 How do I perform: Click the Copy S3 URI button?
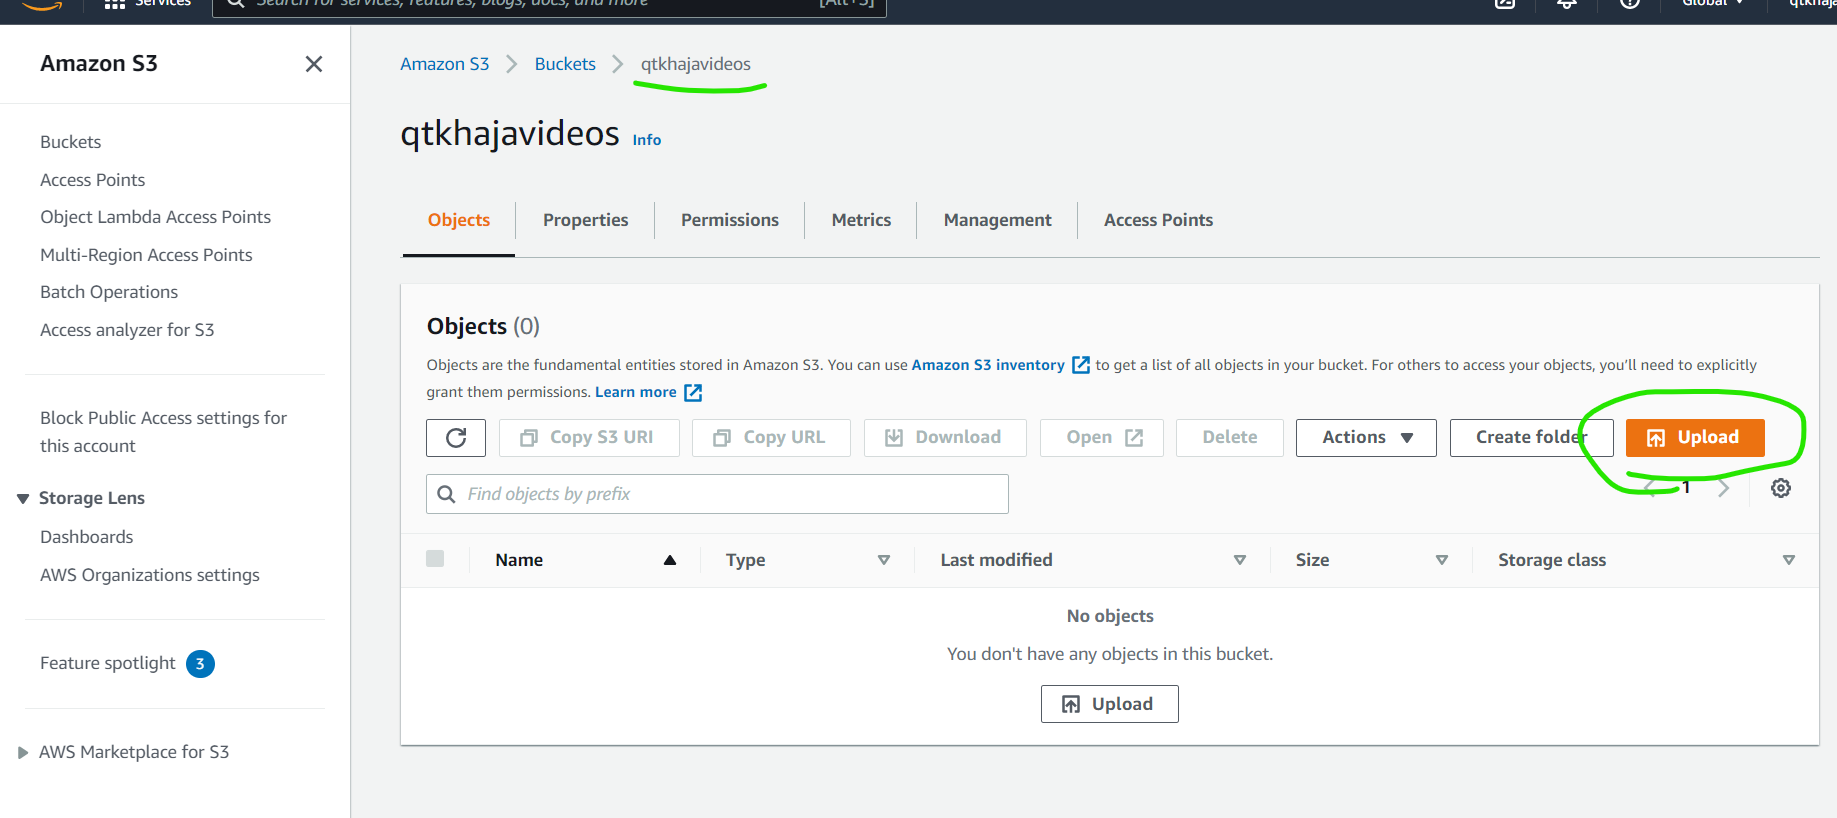(589, 438)
